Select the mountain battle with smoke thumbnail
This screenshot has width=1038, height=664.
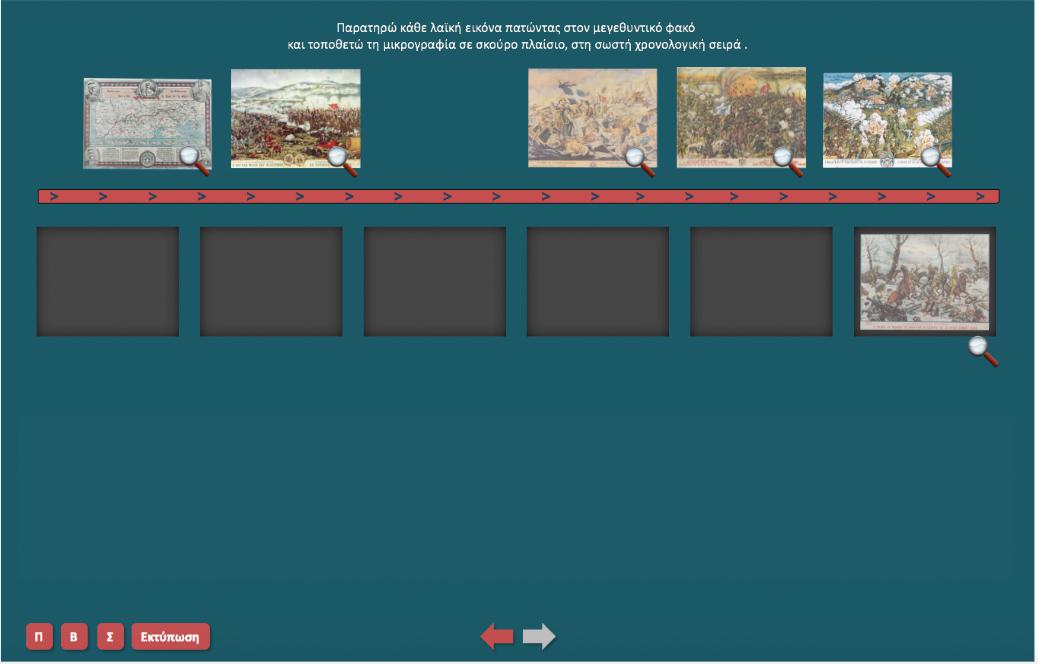(x=887, y=120)
